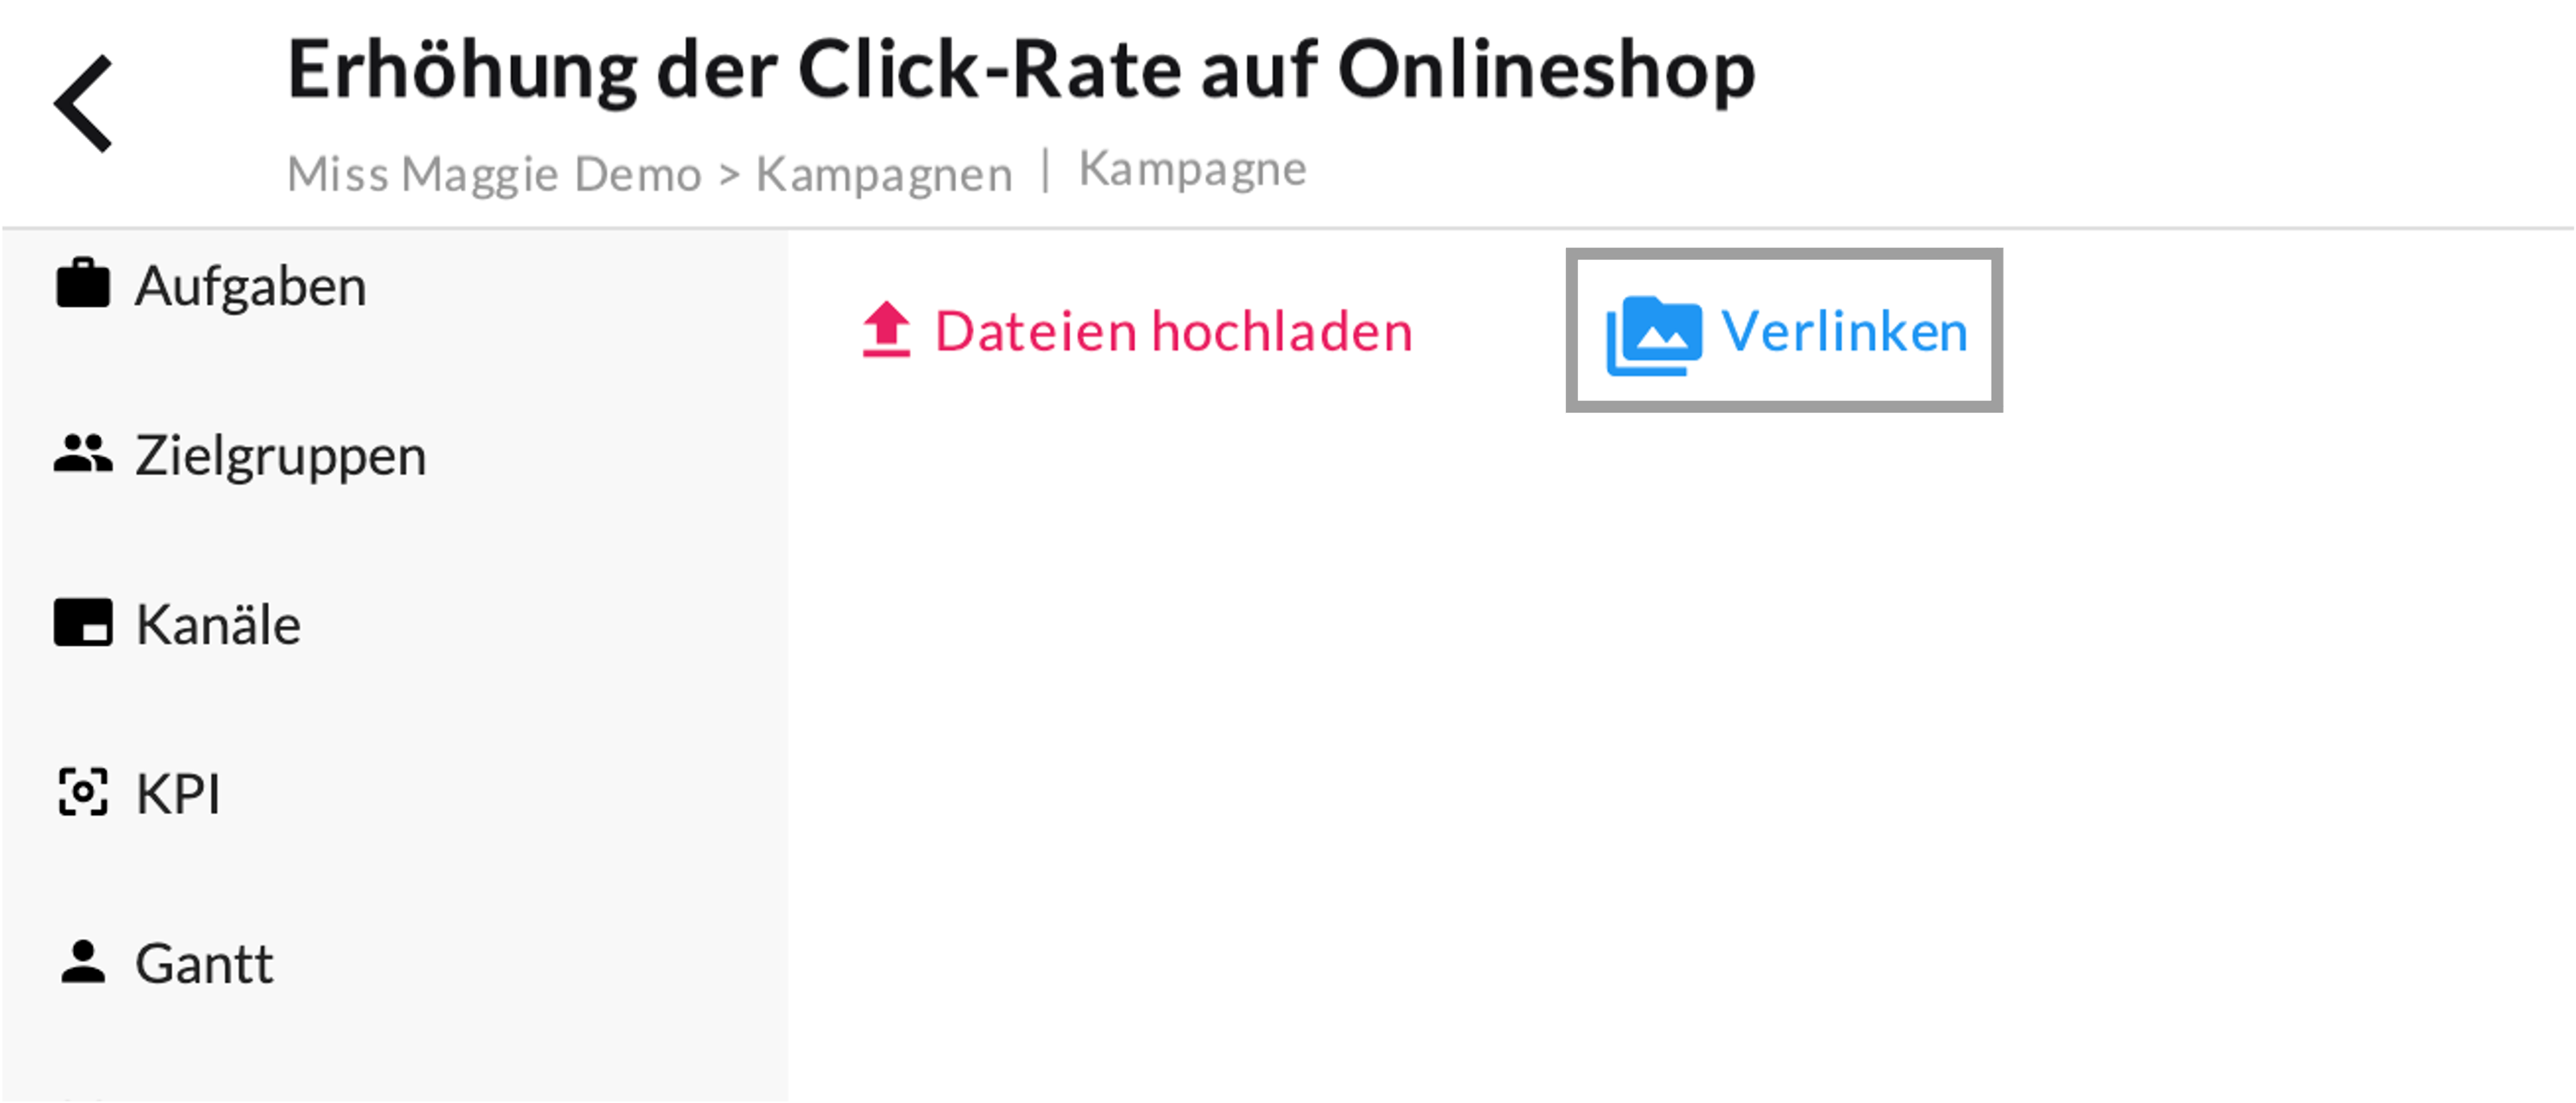Screen dimensions: 2576x1103
Task: Click the Verlinken text button
Action: click(1844, 331)
